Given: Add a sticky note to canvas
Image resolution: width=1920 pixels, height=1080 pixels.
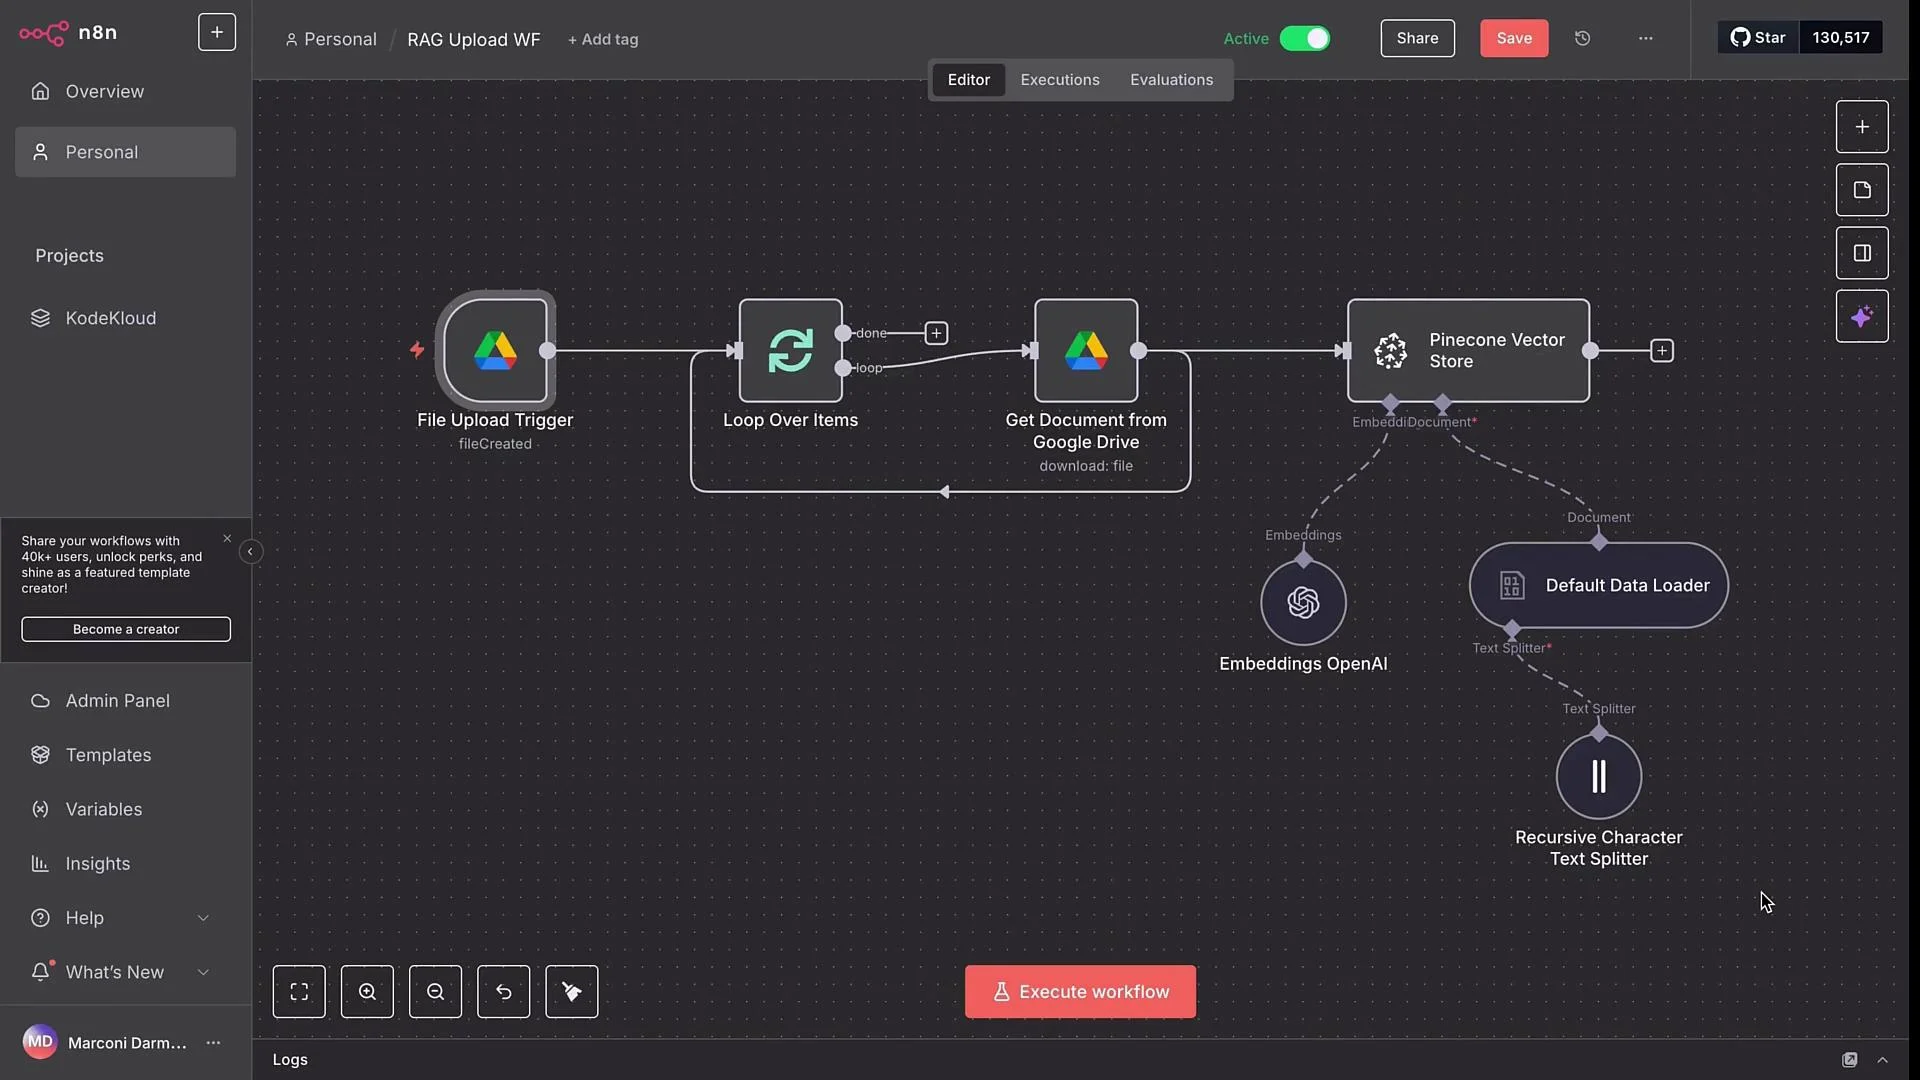Looking at the screenshot, I should [x=1861, y=190].
